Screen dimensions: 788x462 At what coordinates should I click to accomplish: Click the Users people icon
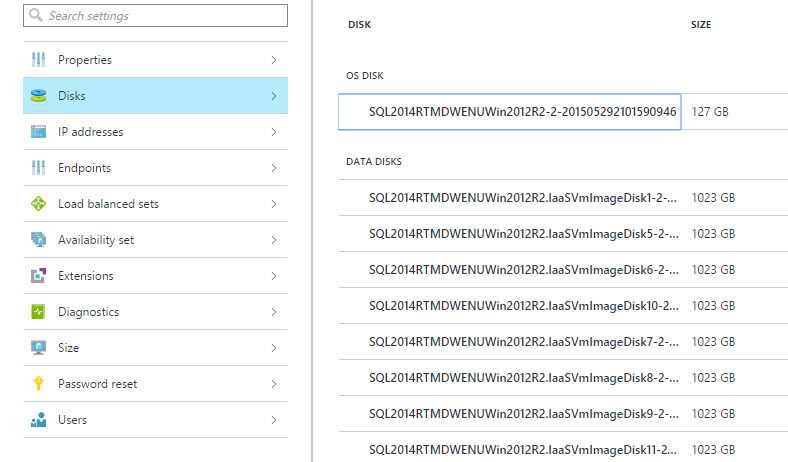coord(39,420)
